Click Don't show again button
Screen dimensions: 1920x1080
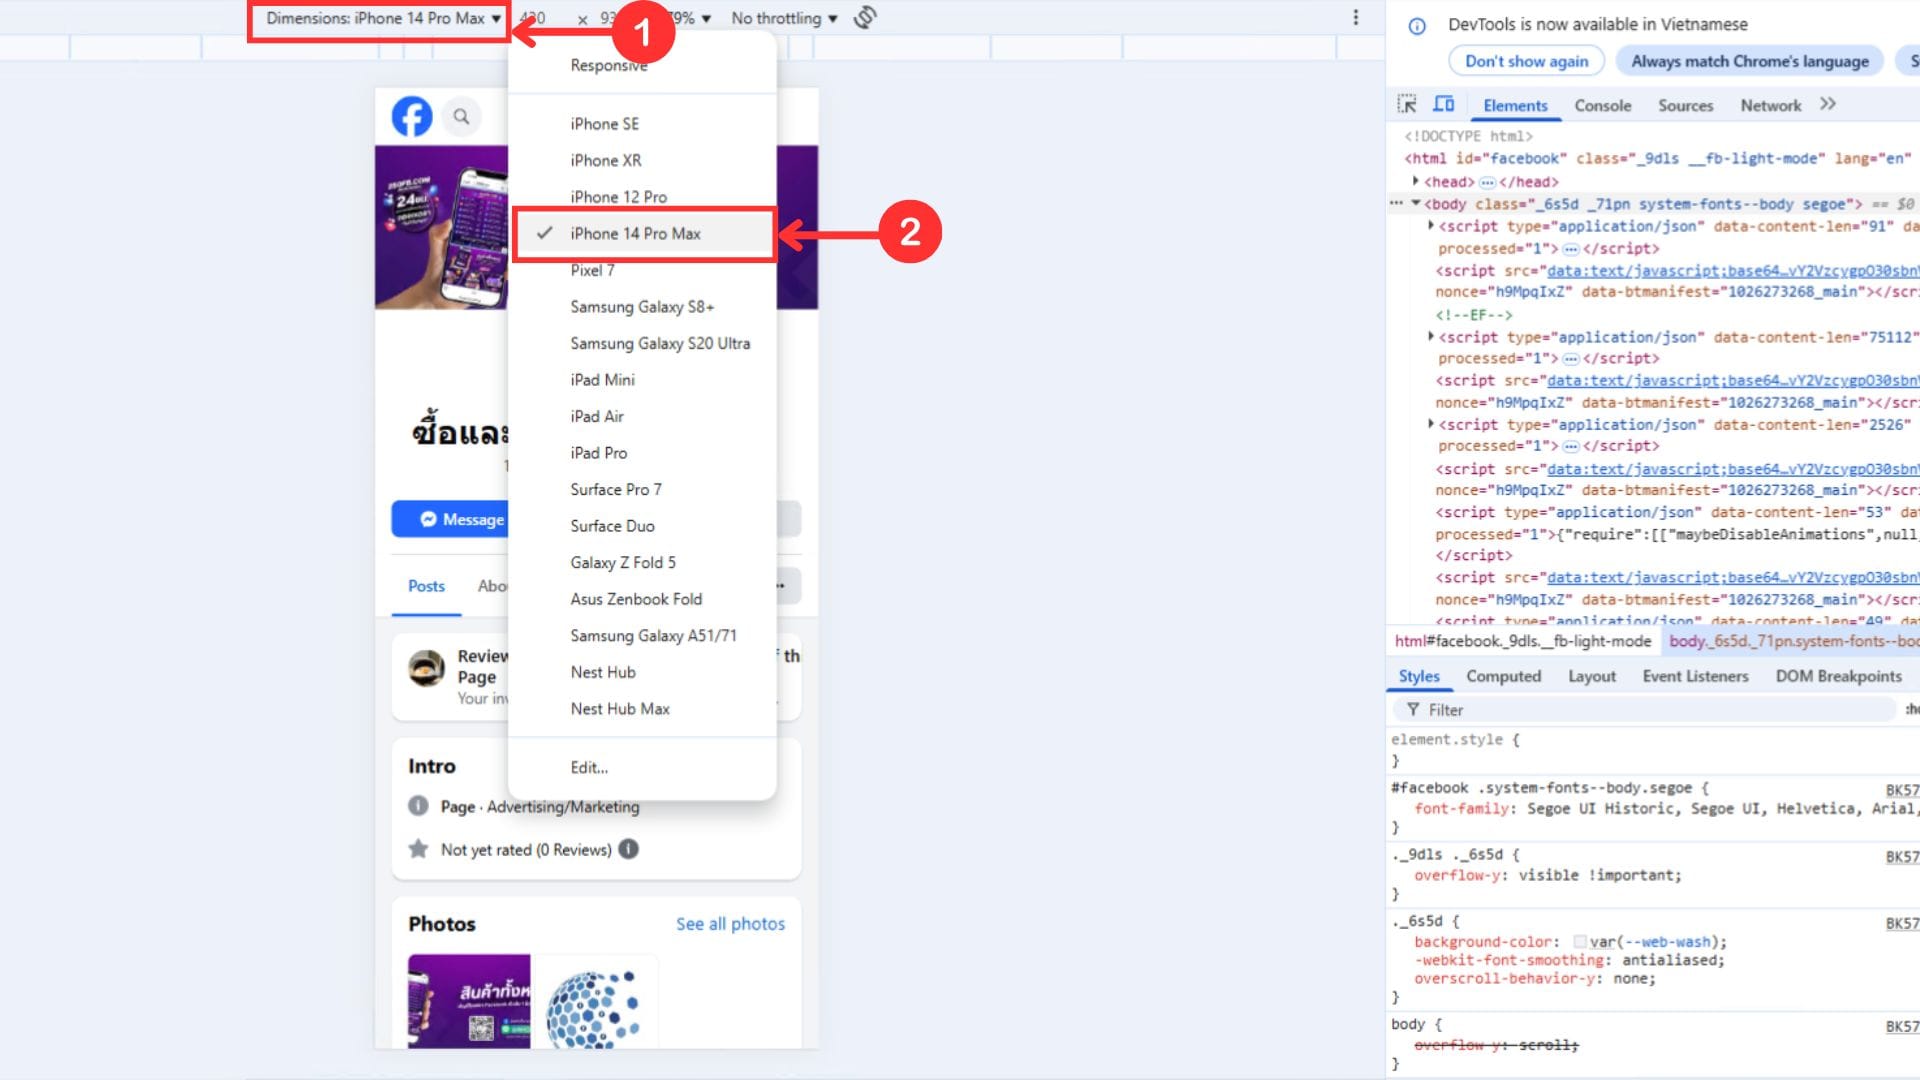coord(1526,61)
